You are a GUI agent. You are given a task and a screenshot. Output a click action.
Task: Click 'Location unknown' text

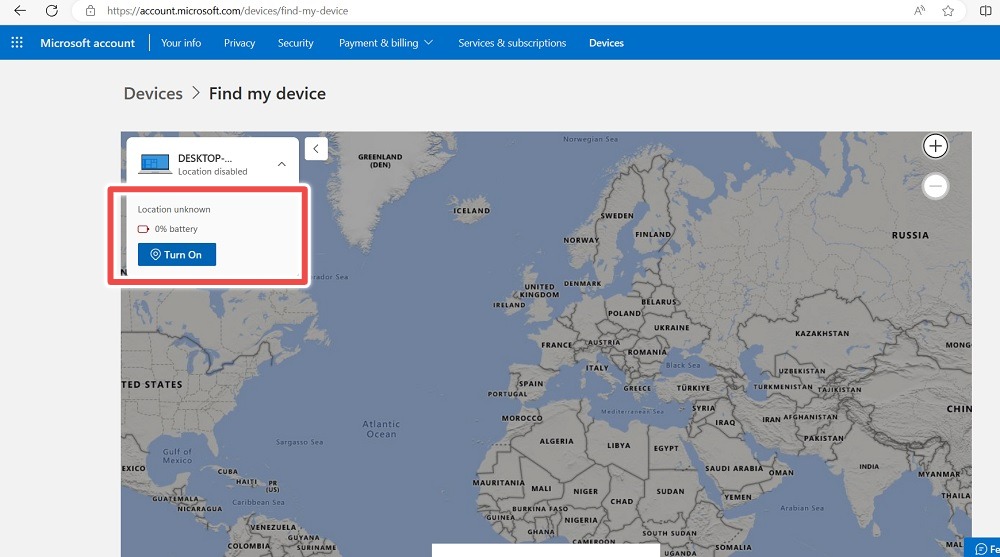pyautogui.click(x=174, y=209)
